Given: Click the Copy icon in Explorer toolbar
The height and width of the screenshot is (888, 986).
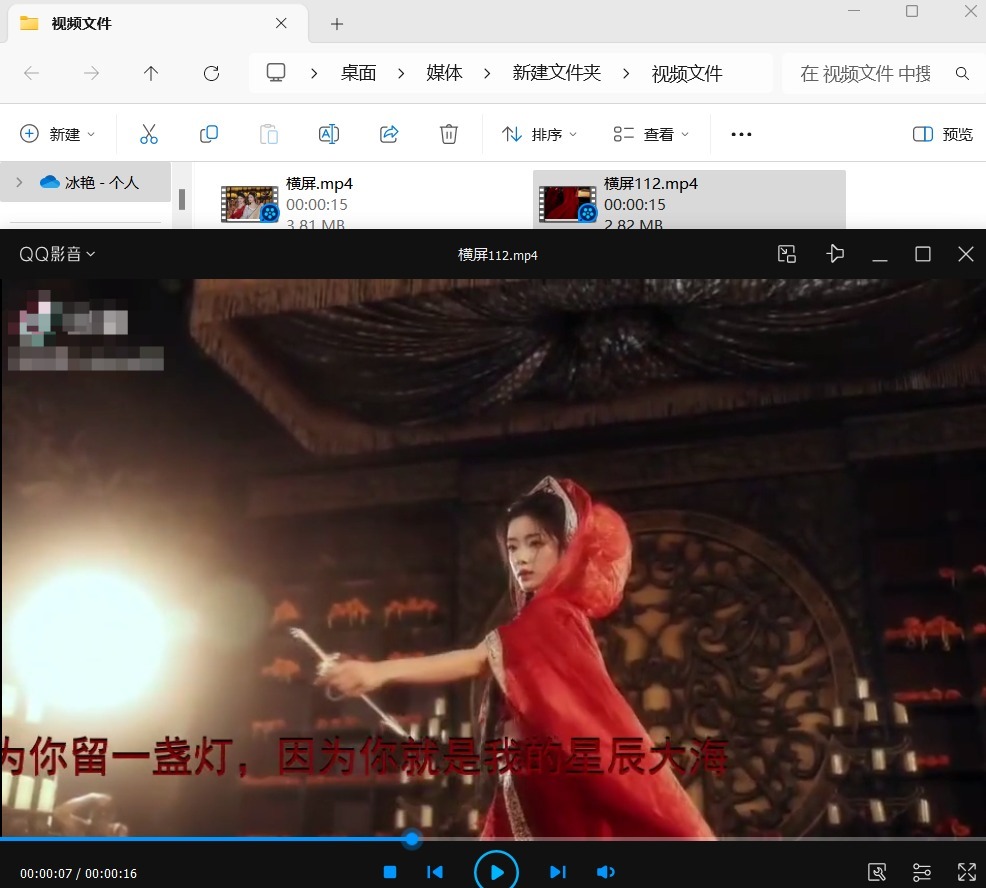Looking at the screenshot, I should pos(209,134).
